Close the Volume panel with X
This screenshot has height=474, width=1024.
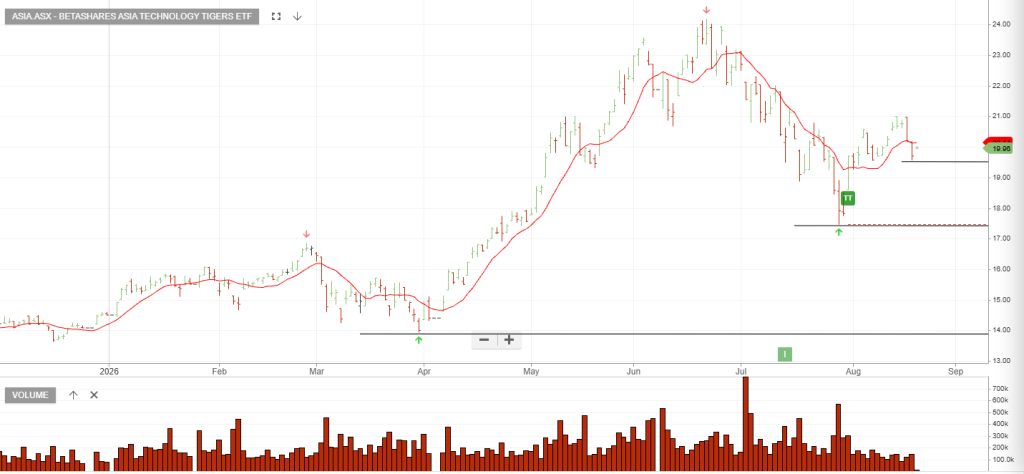click(93, 395)
